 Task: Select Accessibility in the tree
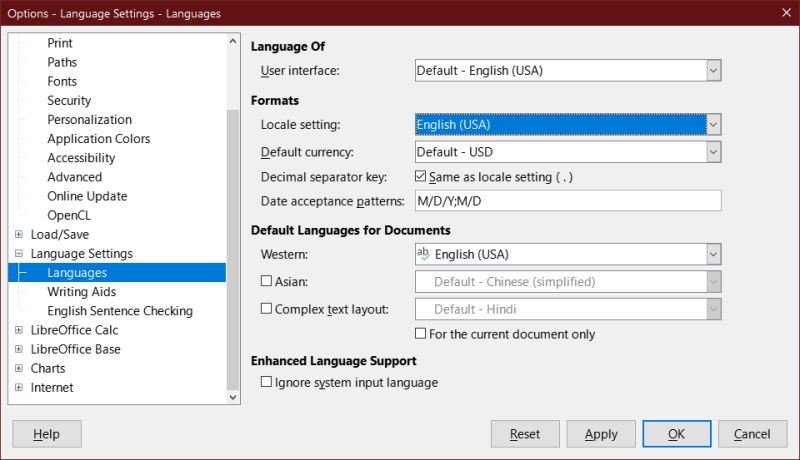point(81,158)
